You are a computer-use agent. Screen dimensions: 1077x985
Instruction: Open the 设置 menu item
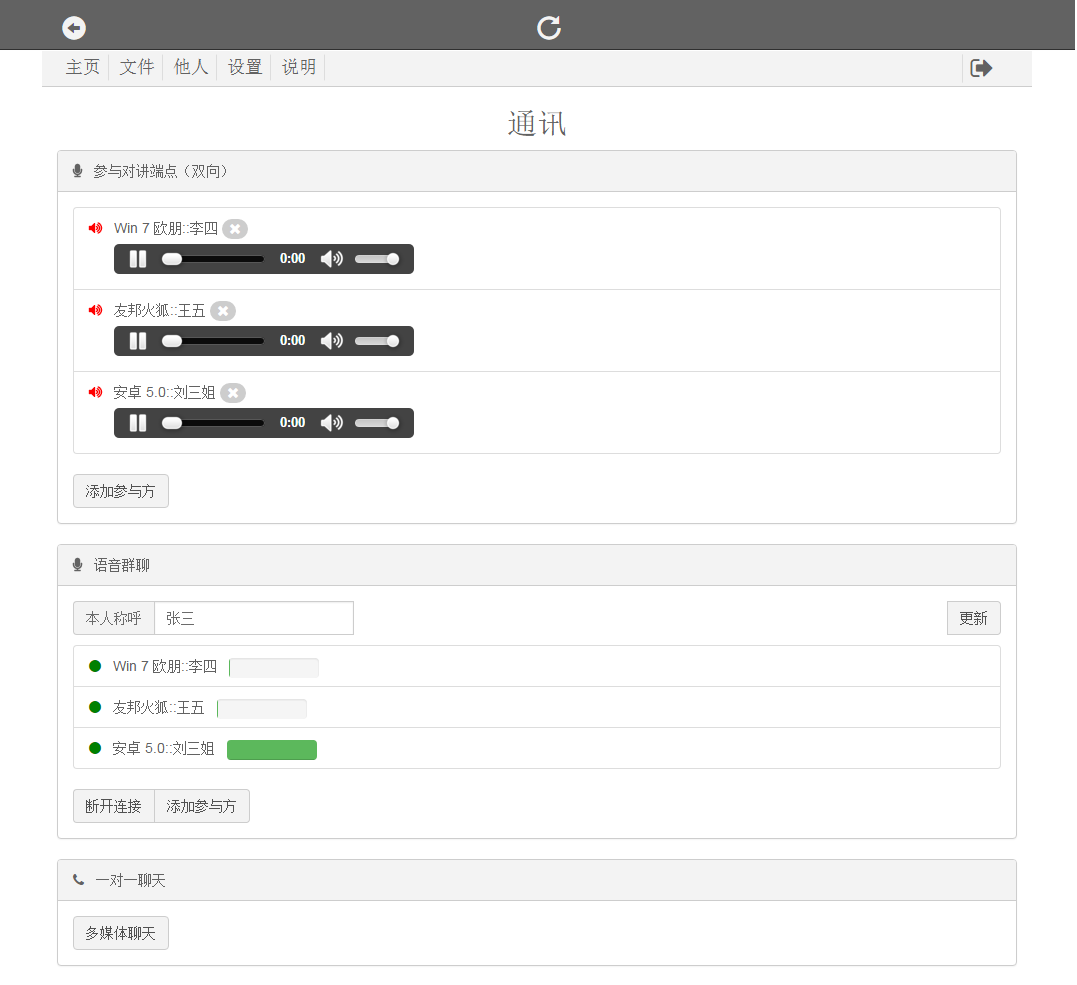(245, 67)
